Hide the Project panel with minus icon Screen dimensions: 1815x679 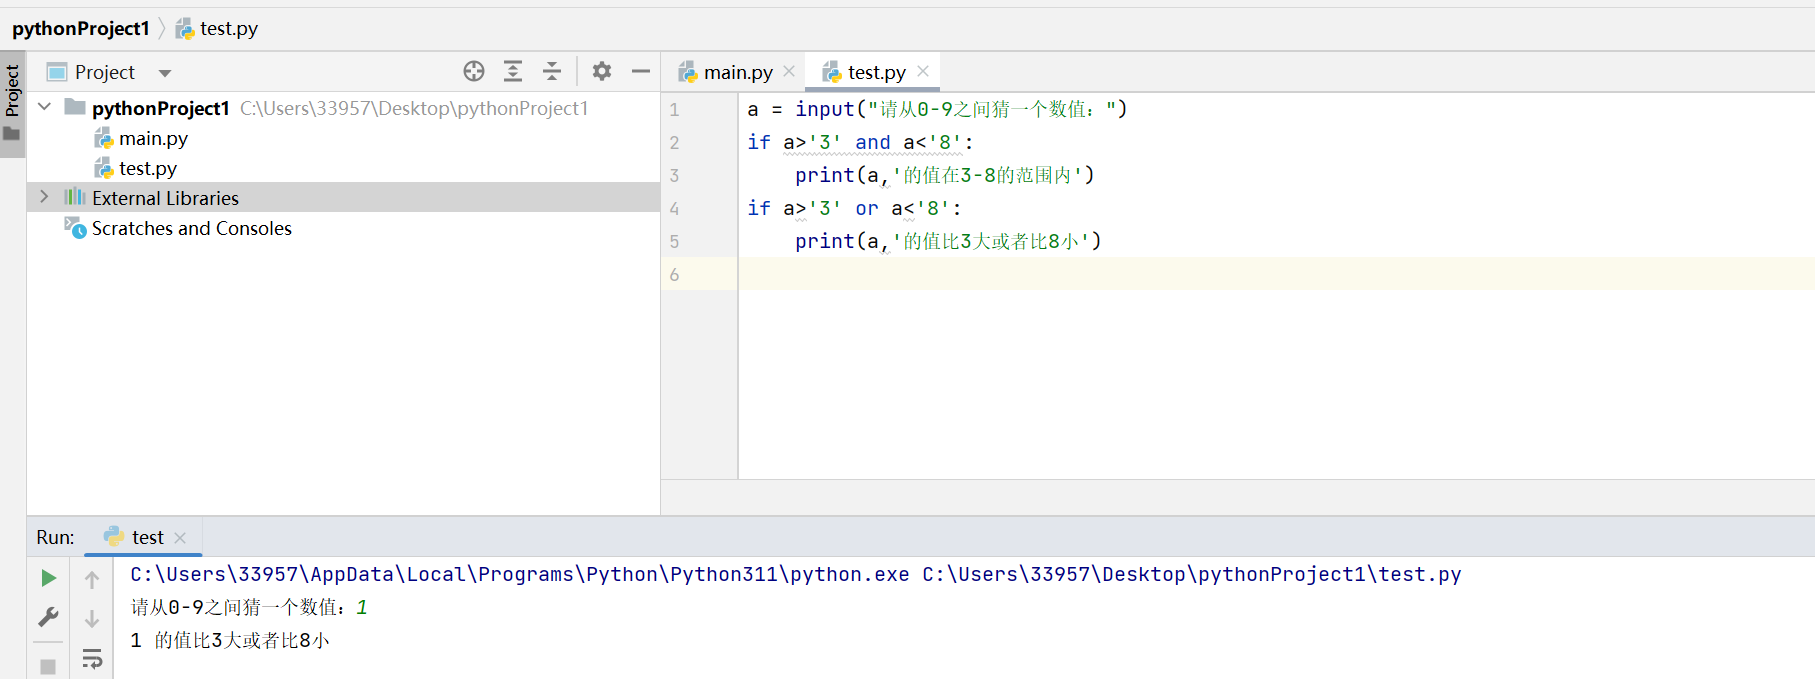pos(641,71)
